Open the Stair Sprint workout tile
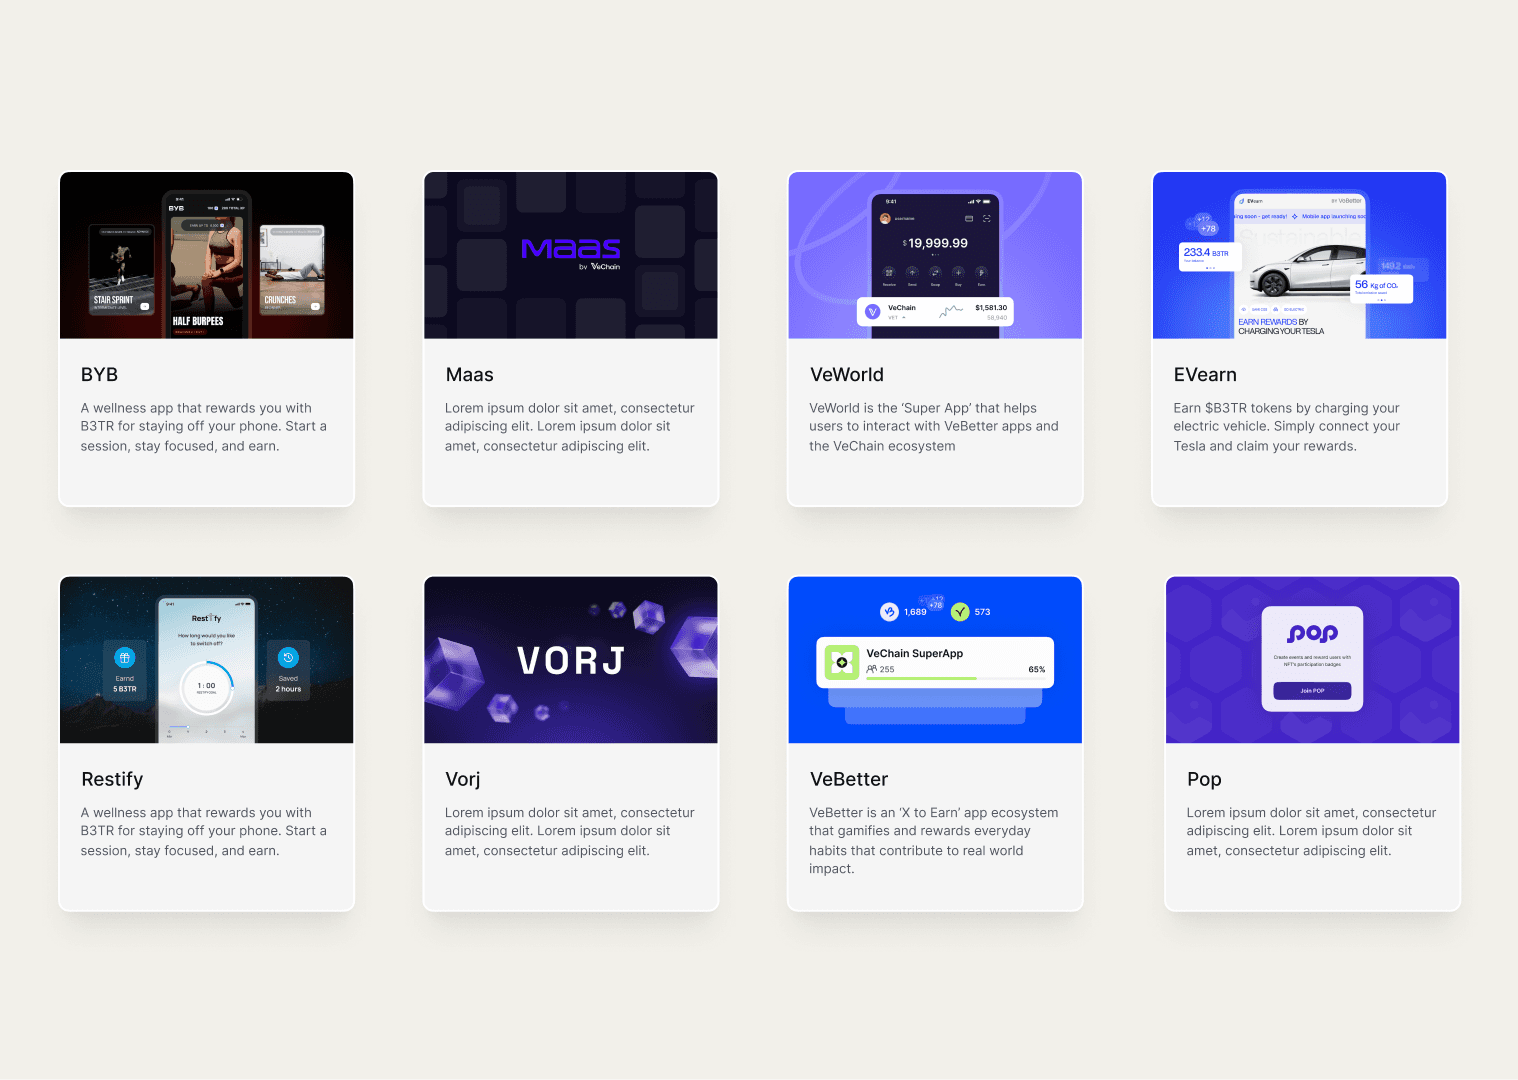Screen dimensions: 1518x1080 click(x=121, y=271)
